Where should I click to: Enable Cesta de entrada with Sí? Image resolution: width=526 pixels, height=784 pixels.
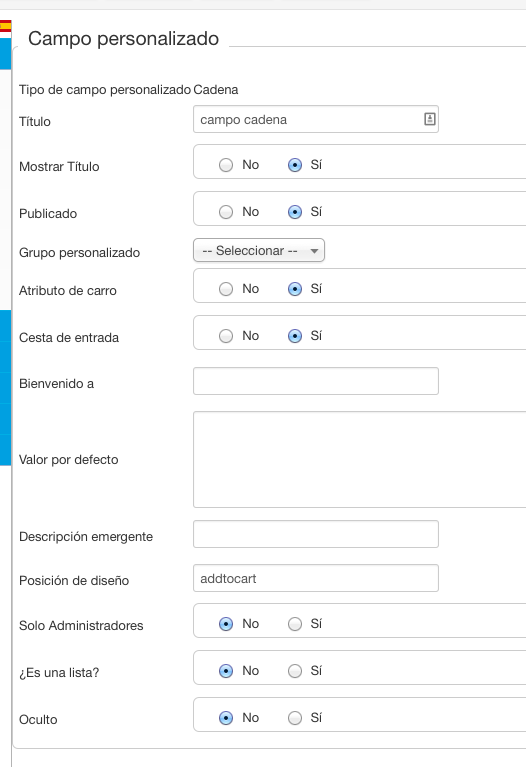(295, 336)
